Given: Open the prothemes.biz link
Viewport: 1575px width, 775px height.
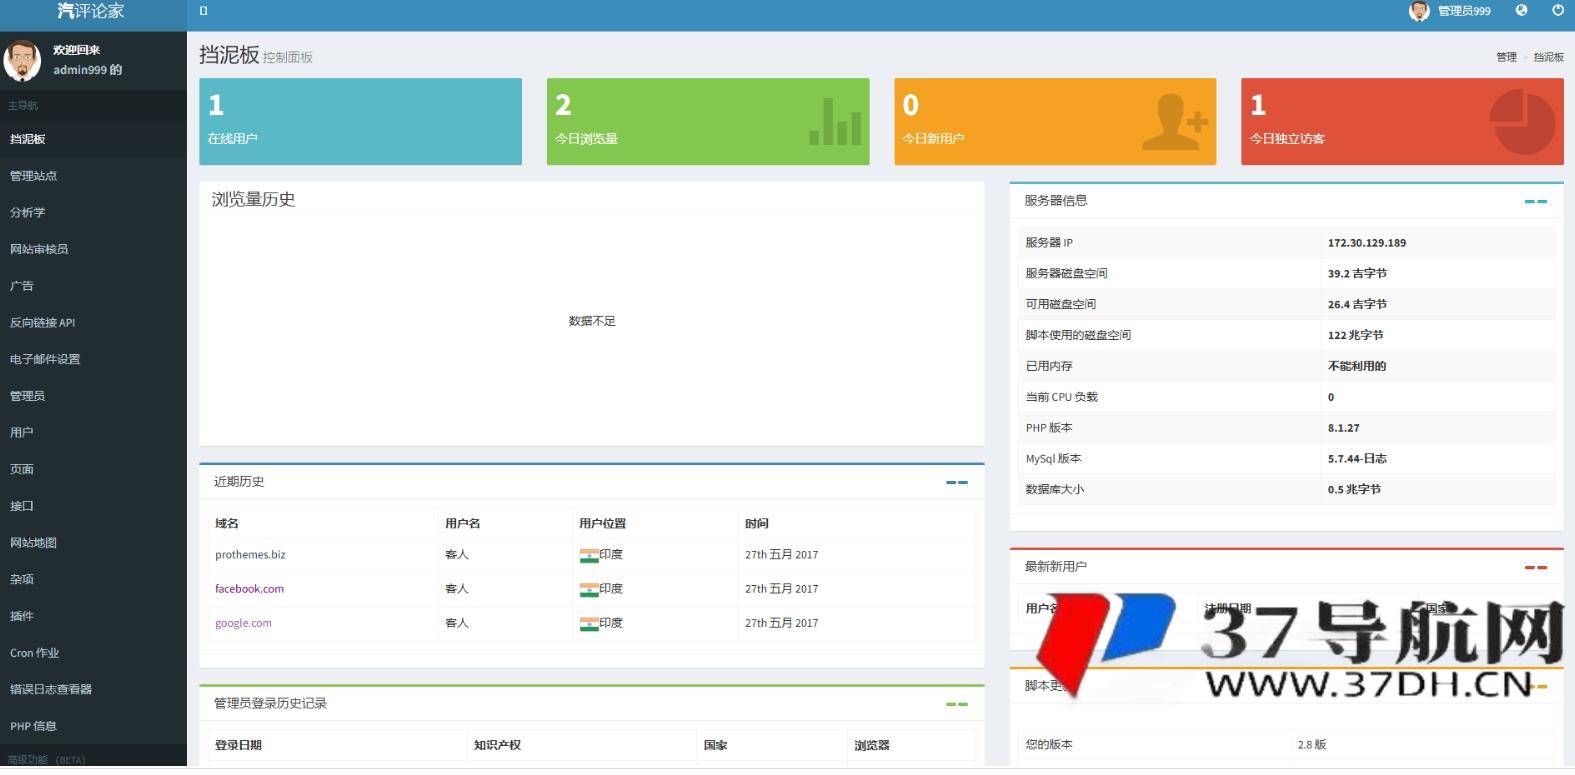Looking at the screenshot, I should [x=250, y=555].
